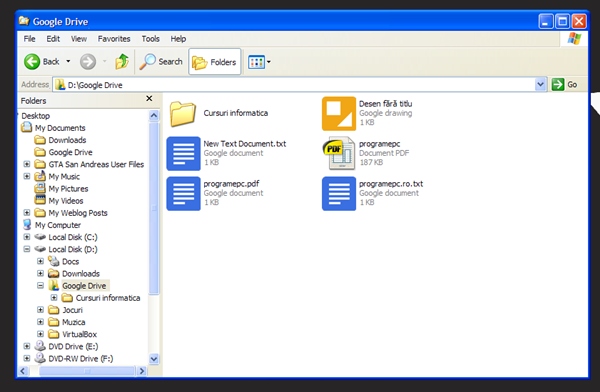
Task: Select the Desen fără titlu drawing icon
Action: pos(339,114)
